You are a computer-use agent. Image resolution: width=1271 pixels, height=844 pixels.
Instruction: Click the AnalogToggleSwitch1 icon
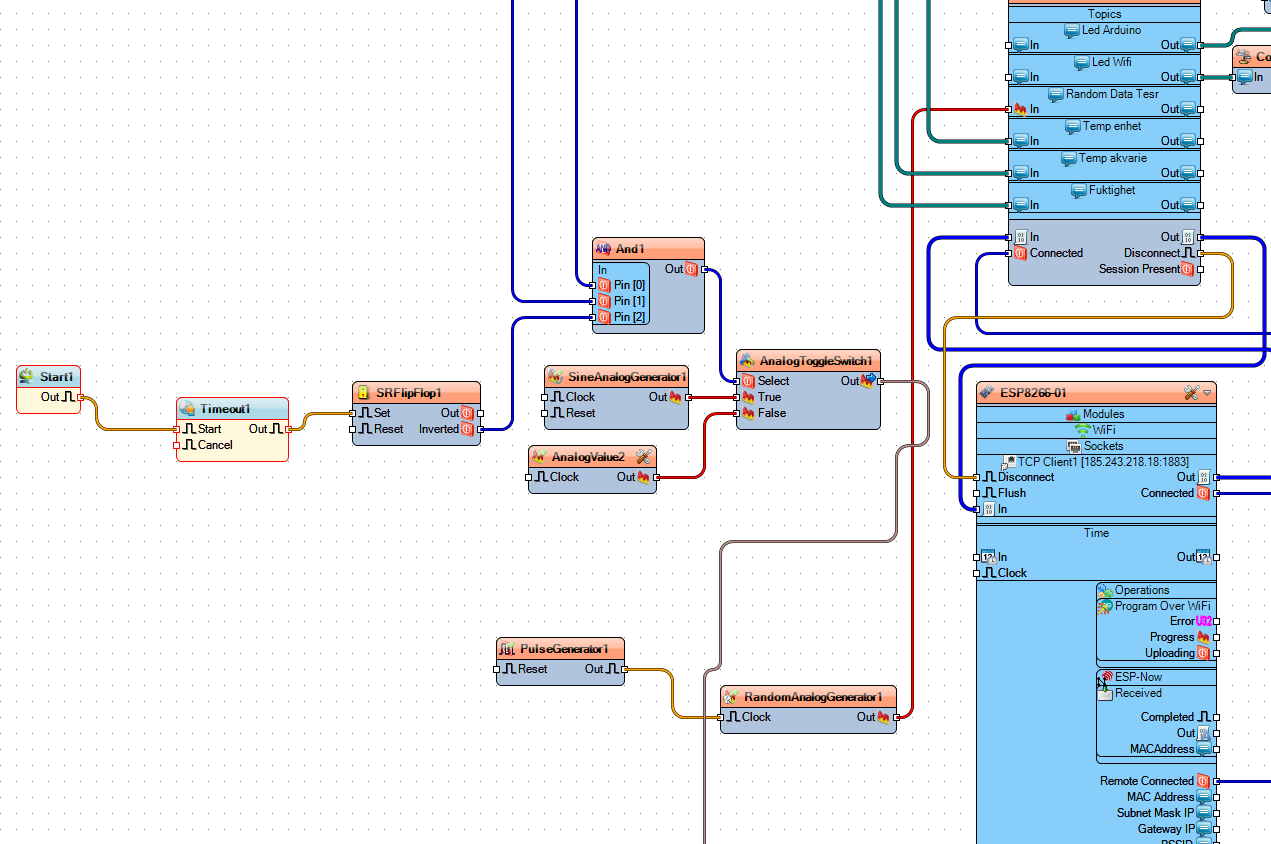click(747, 361)
